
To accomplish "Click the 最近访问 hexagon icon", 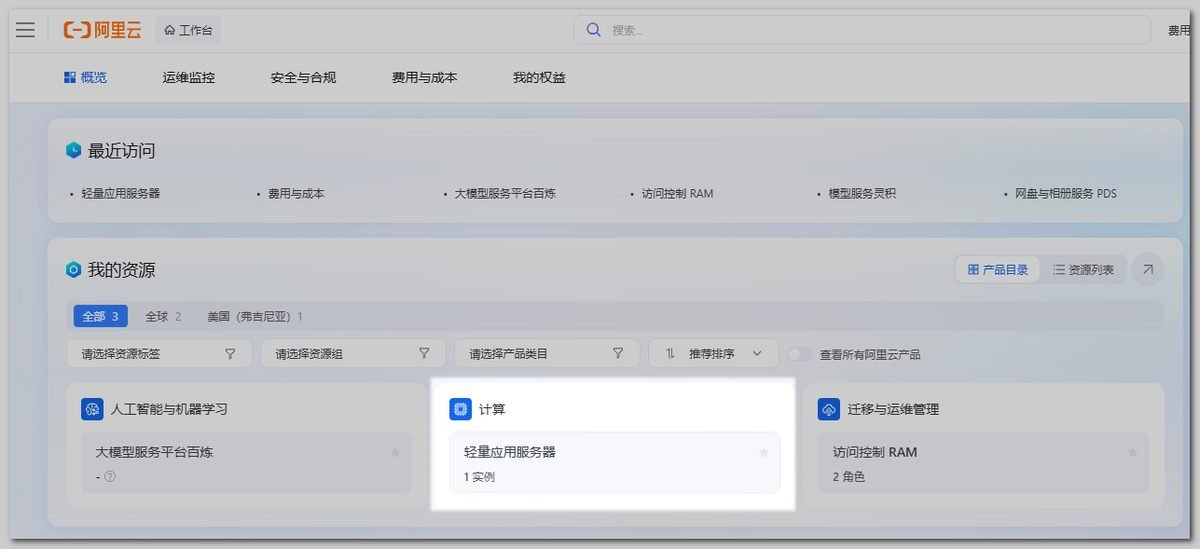I will click(x=73, y=151).
